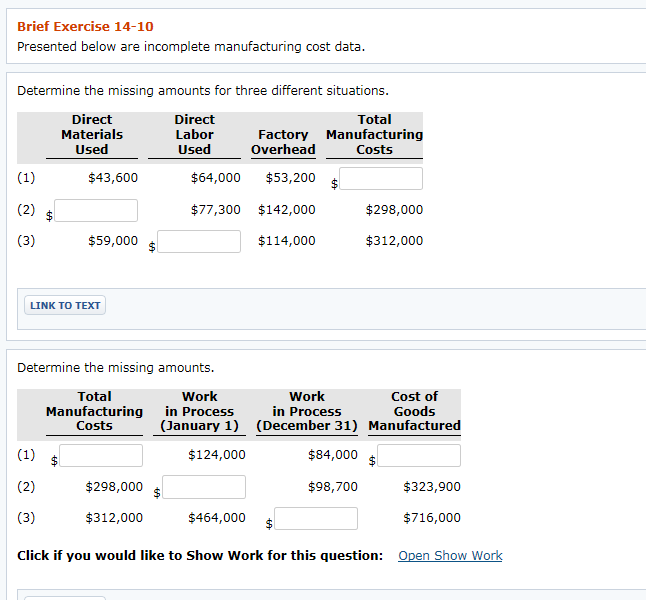Select the $124,000 work in process value

[x=217, y=455]
